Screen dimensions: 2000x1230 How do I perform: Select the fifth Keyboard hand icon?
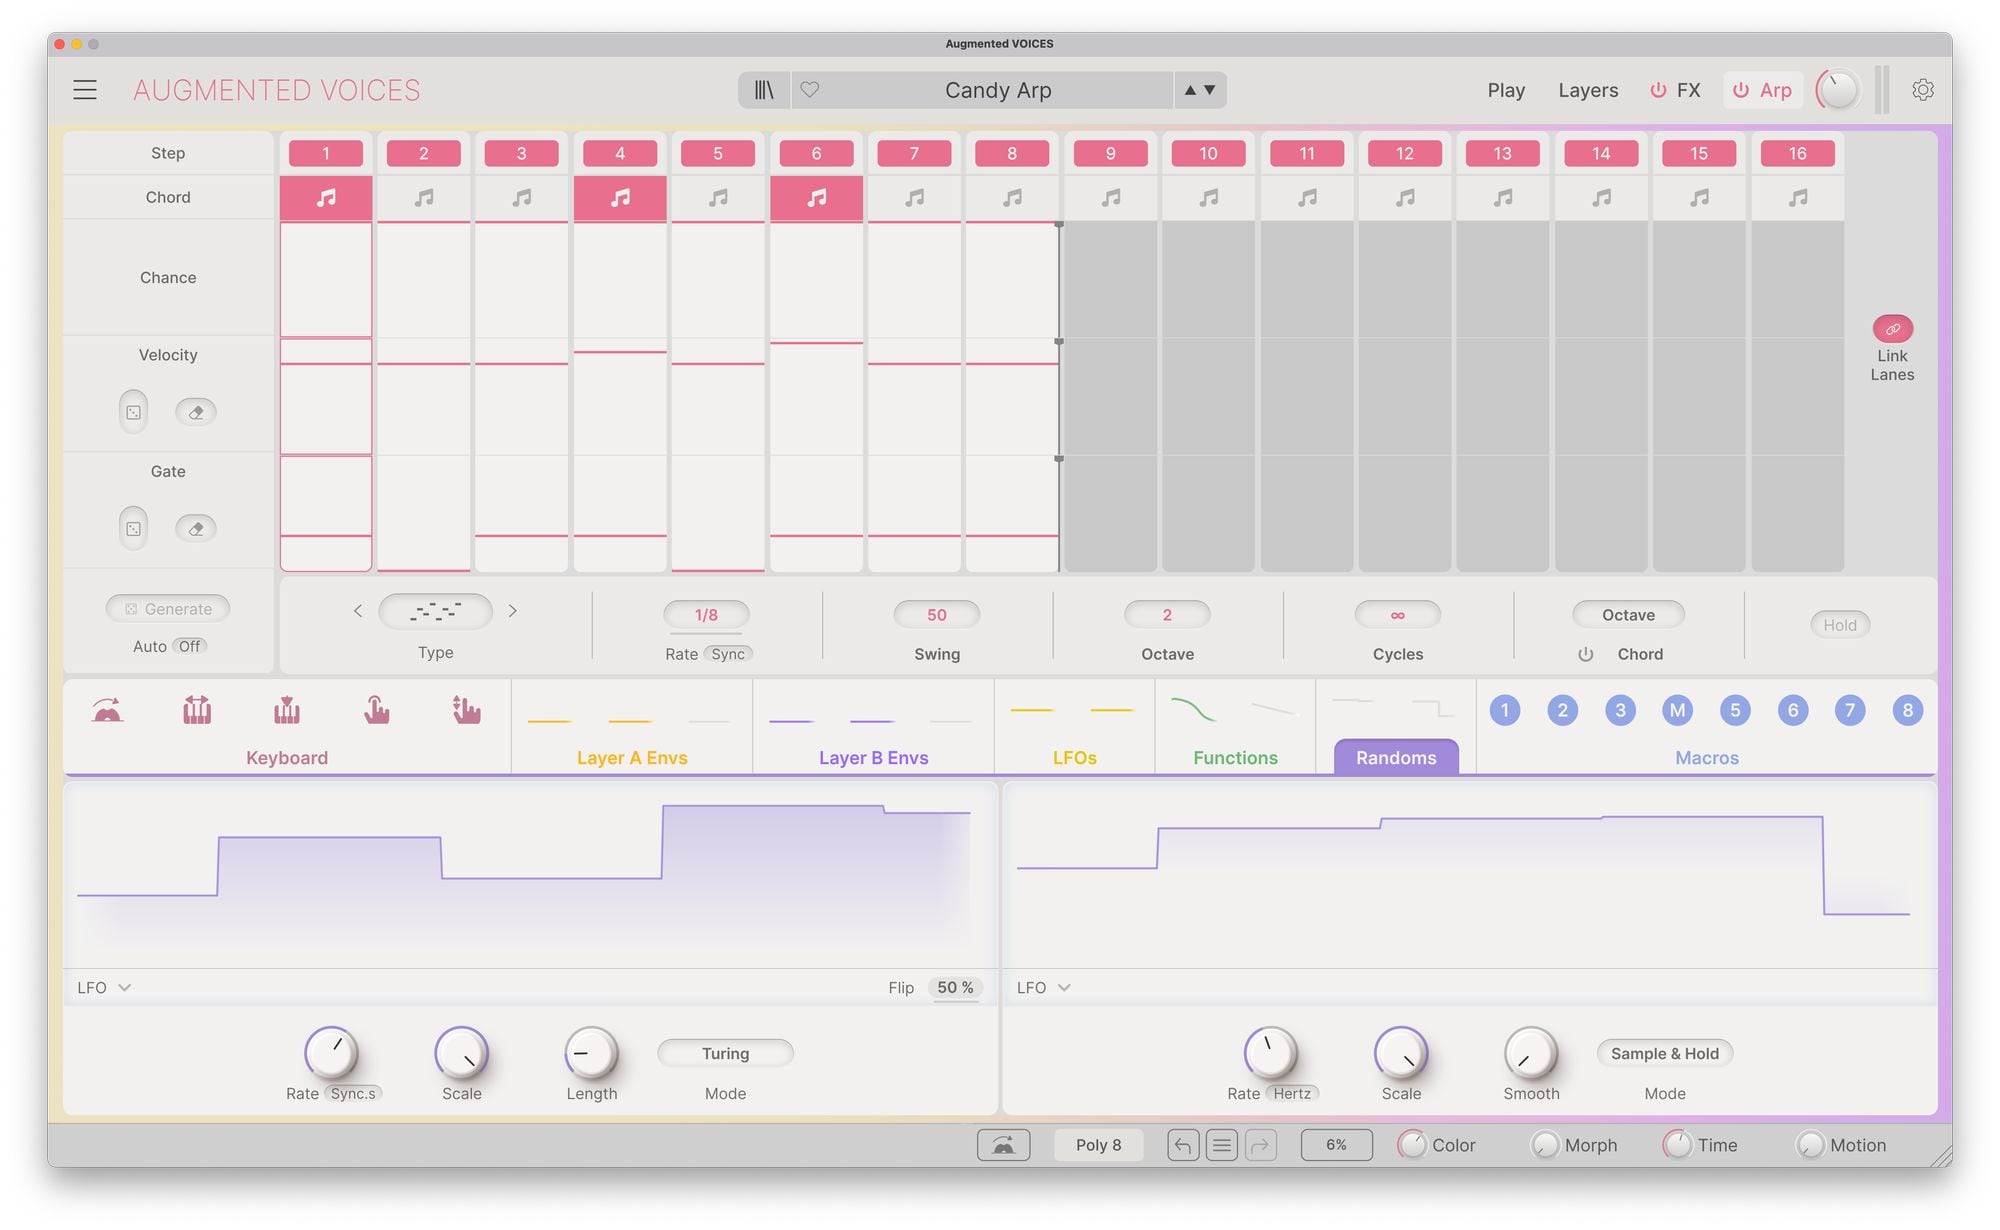coord(466,710)
